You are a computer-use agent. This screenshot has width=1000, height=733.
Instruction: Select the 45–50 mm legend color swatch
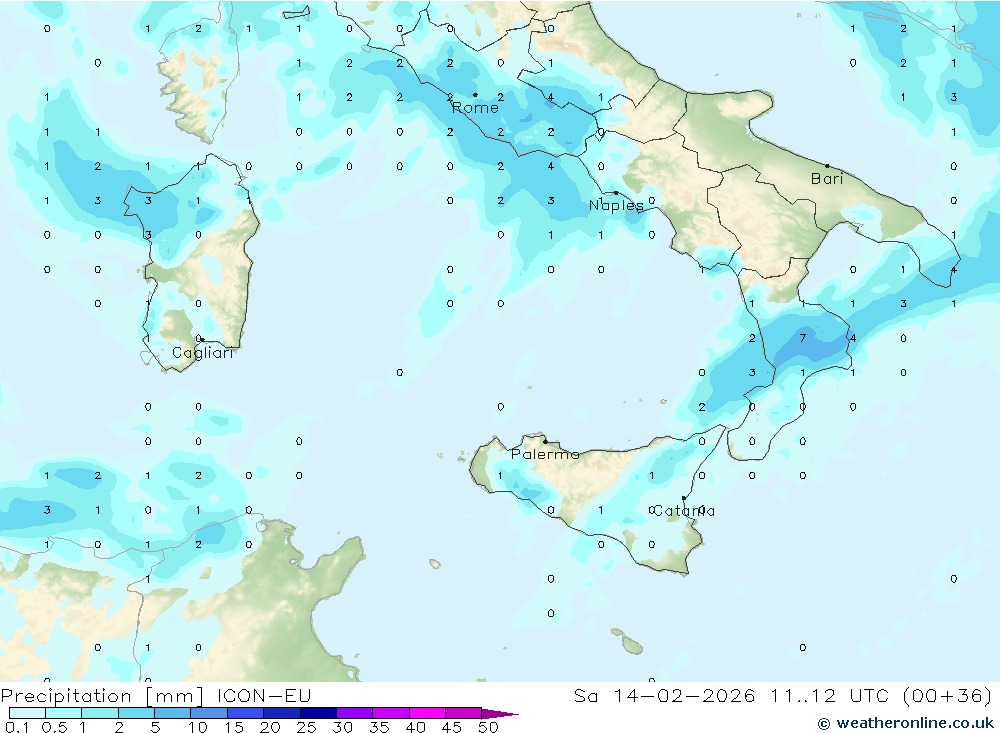(x=463, y=713)
